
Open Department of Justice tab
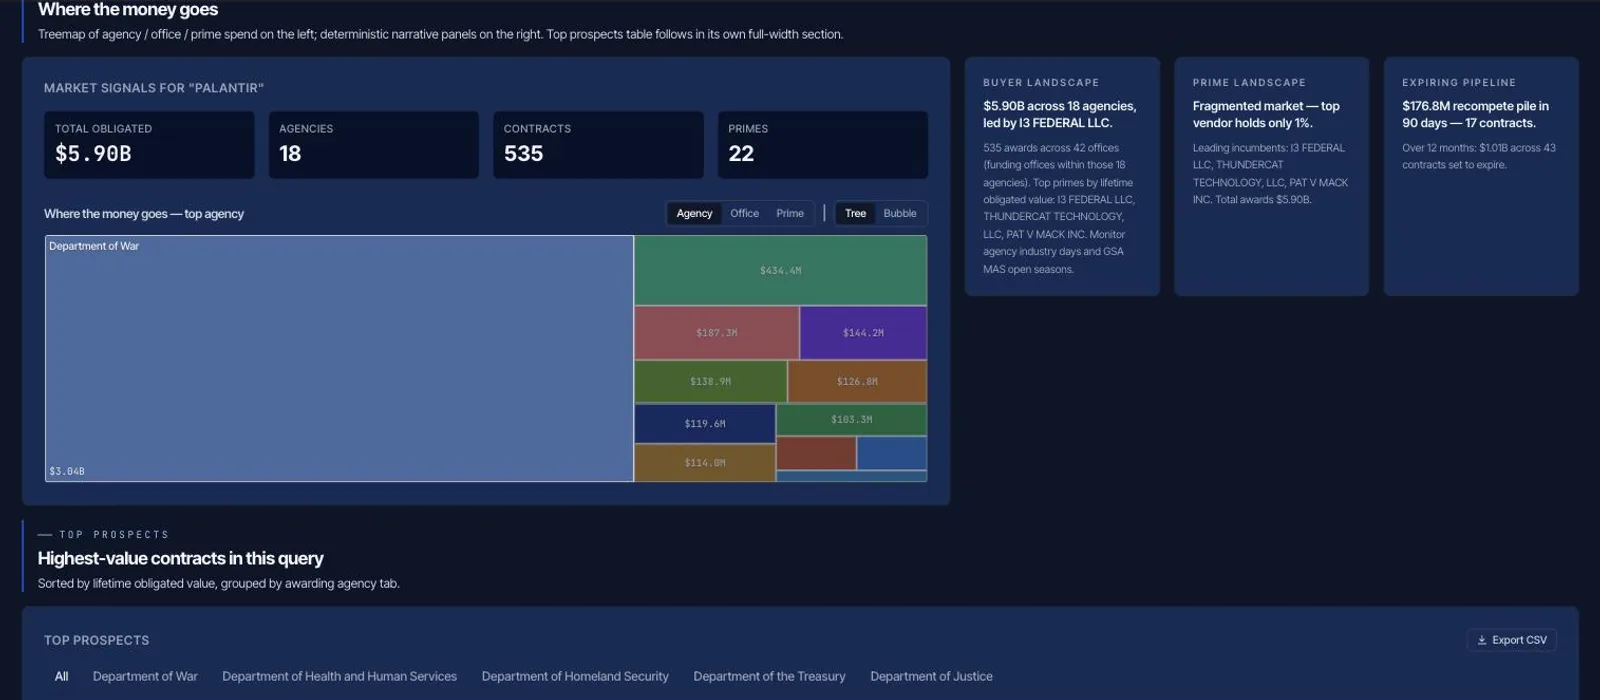(931, 676)
